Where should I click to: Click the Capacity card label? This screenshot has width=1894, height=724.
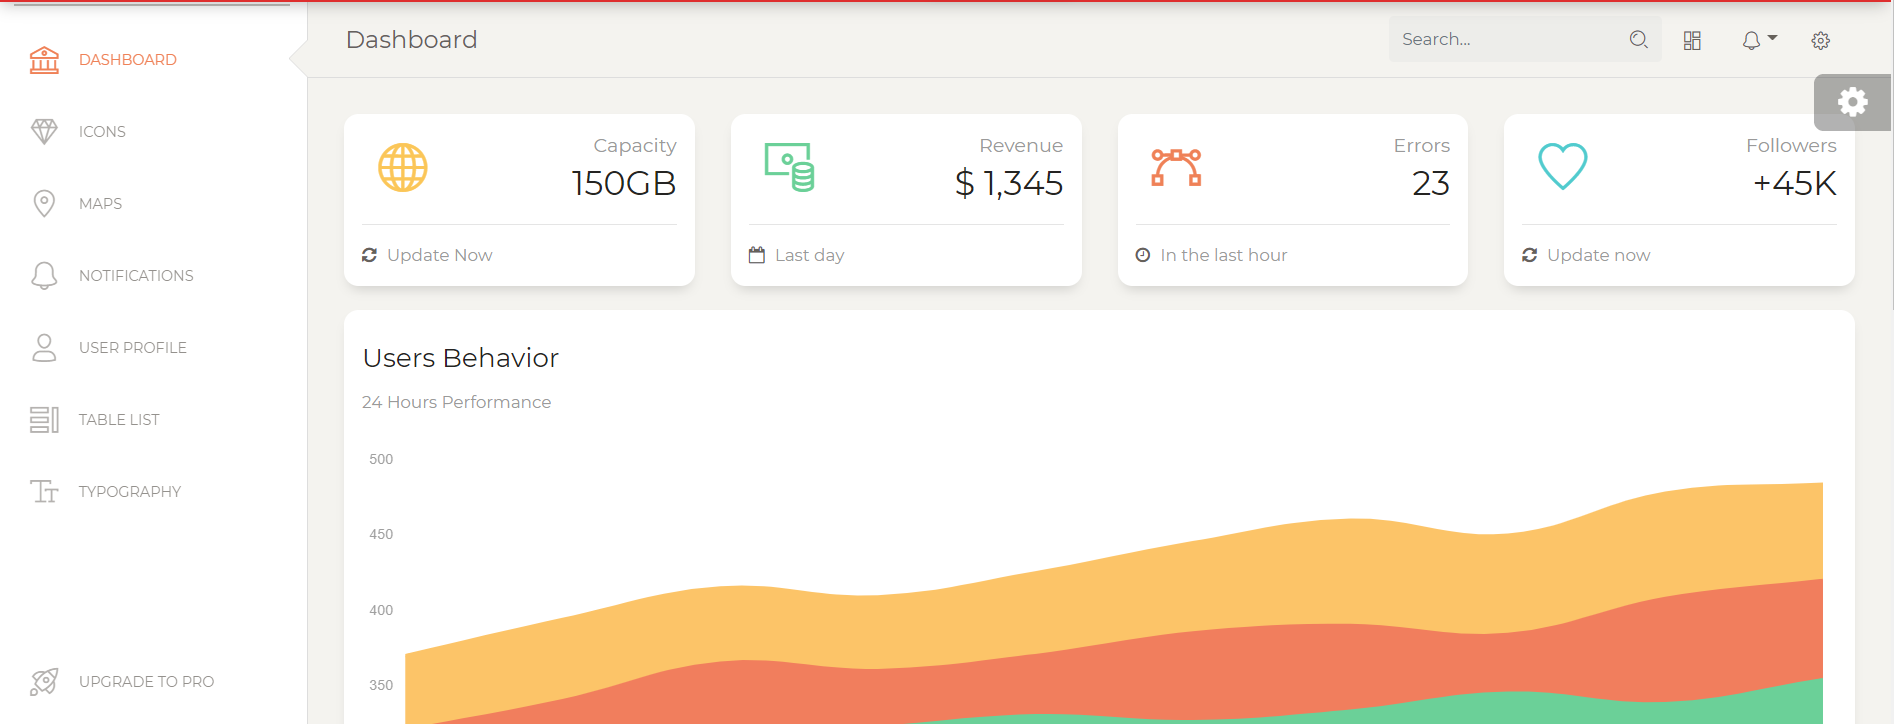coord(635,146)
